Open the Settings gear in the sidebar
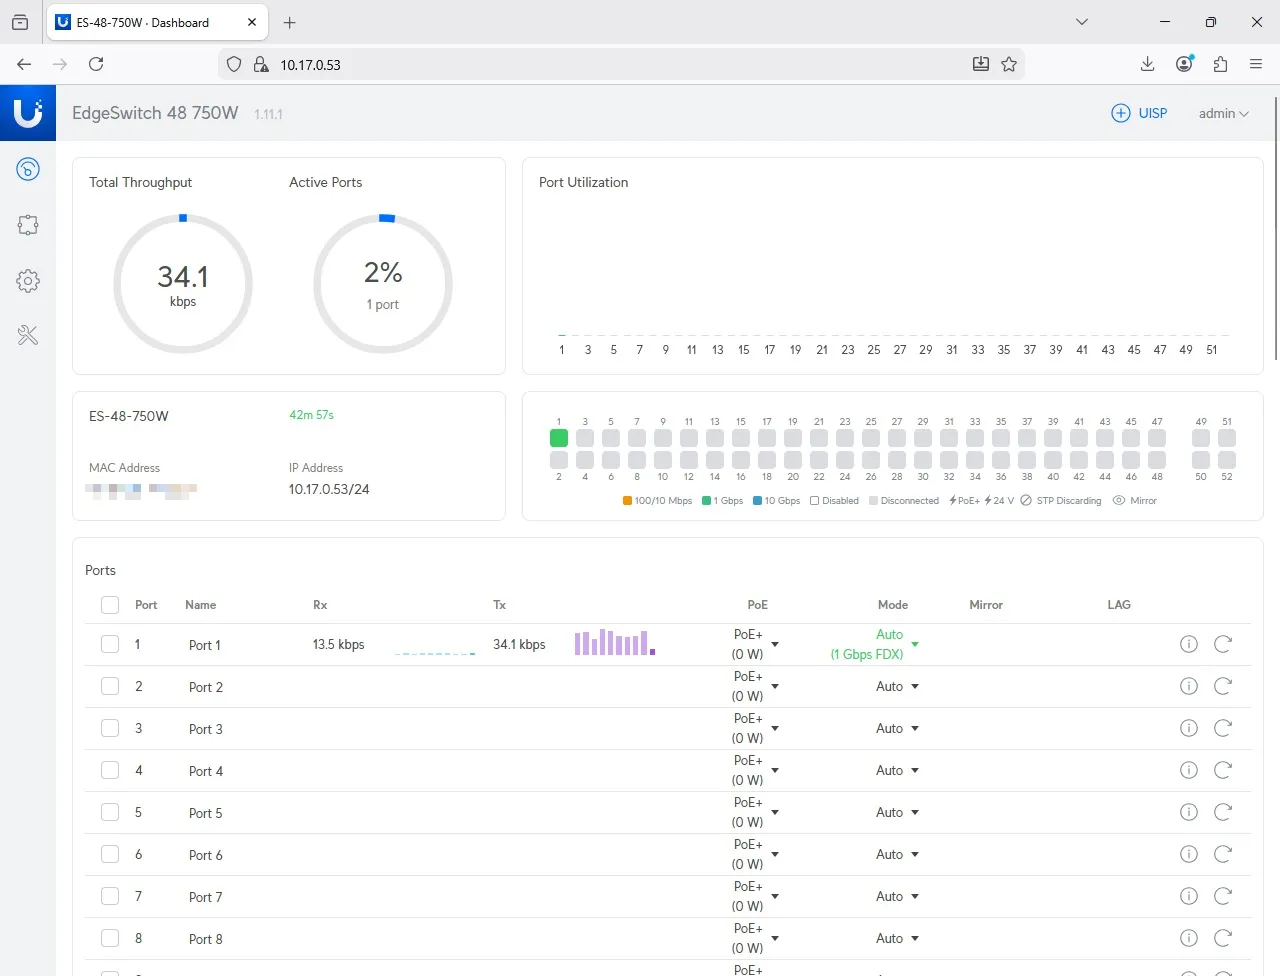This screenshot has height=976, width=1280. [x=28, y=281]
